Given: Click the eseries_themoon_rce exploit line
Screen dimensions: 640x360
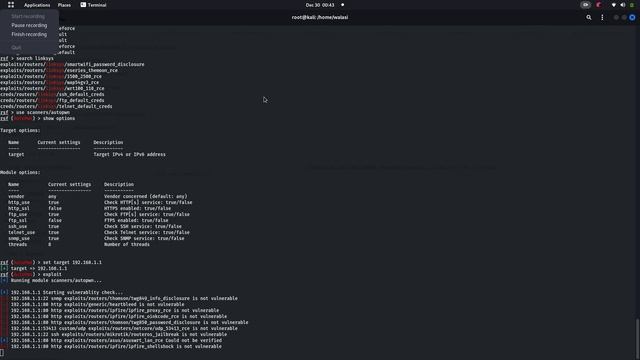Looking at the screenshot, I should point(59,70).
